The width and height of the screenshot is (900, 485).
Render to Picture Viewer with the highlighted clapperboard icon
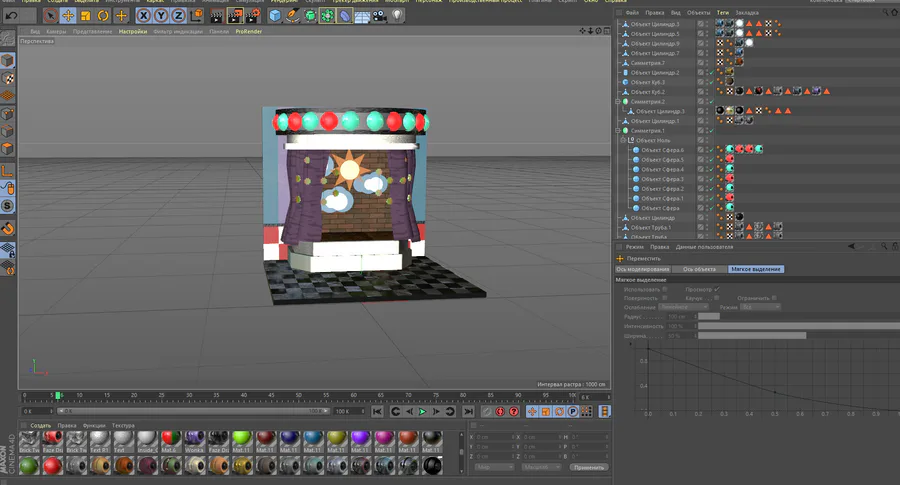point(235,15)
